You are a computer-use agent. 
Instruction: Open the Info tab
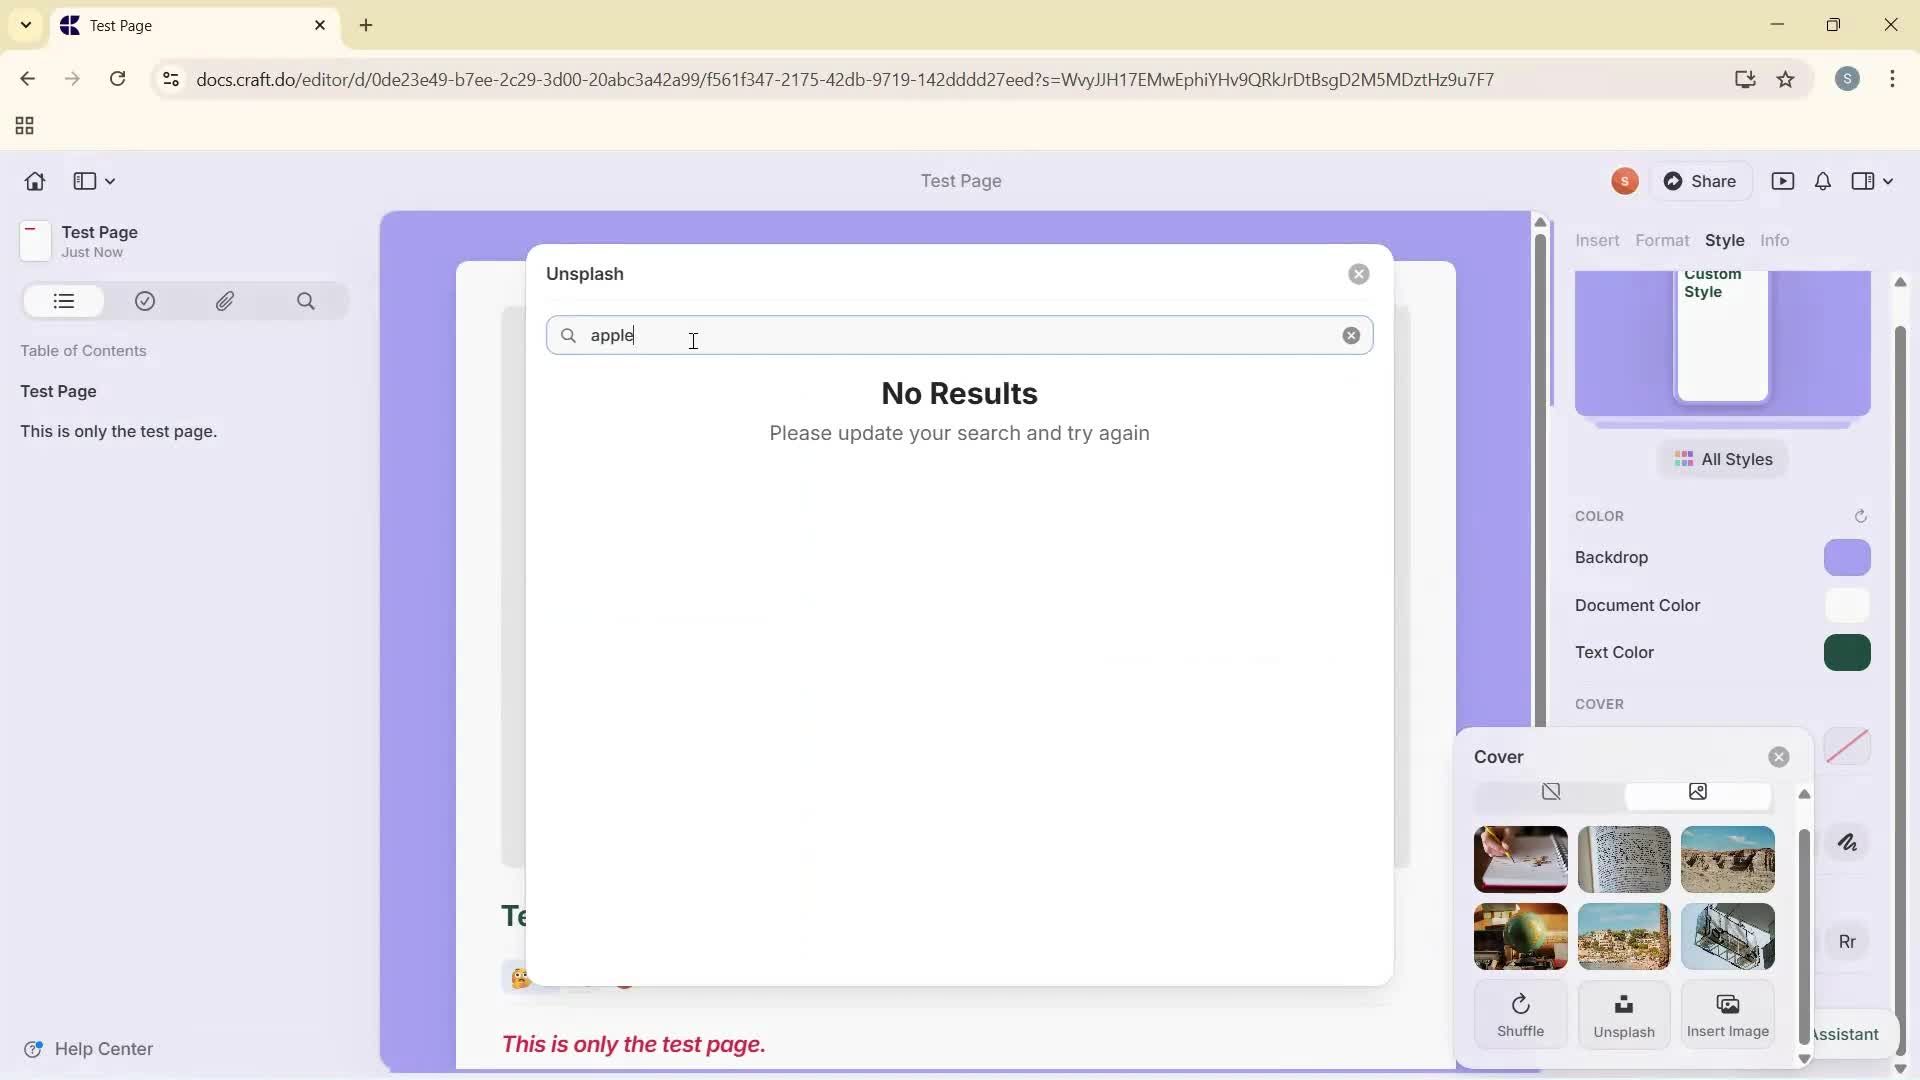(x=1776, y=240)
